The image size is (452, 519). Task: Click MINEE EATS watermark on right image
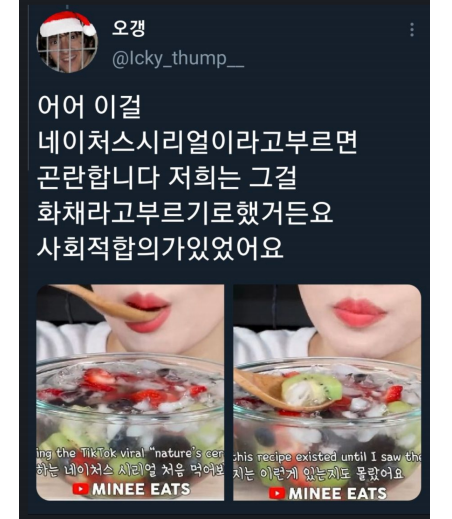click(338, 493)
